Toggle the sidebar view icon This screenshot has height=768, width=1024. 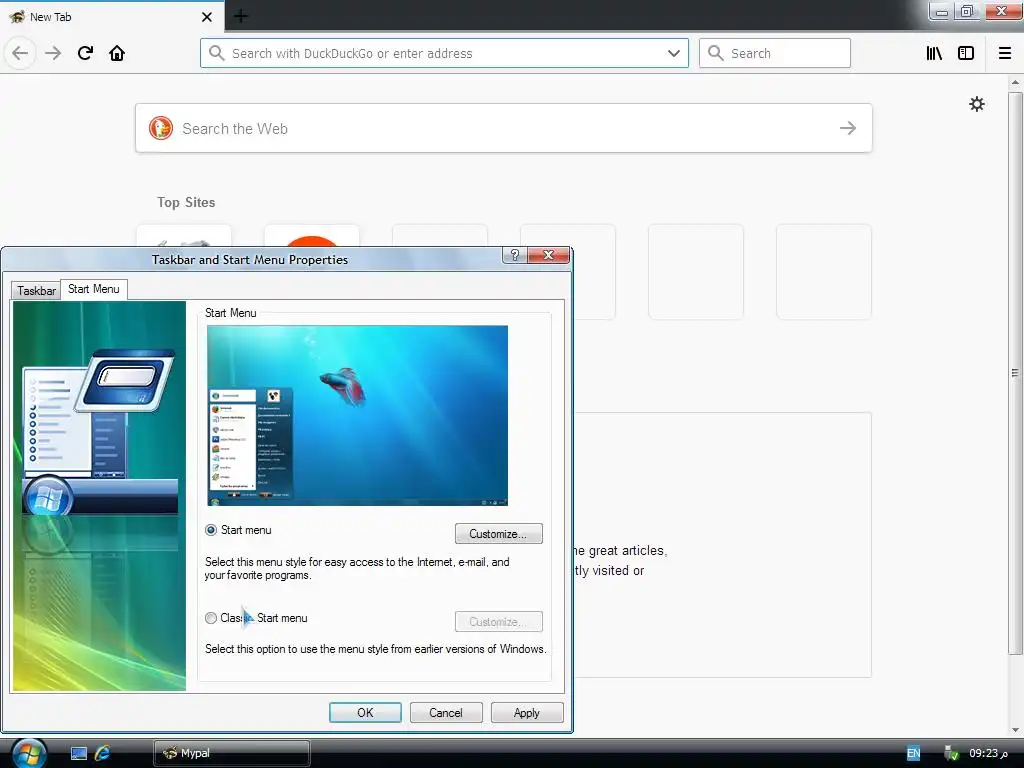click(966, 53)
